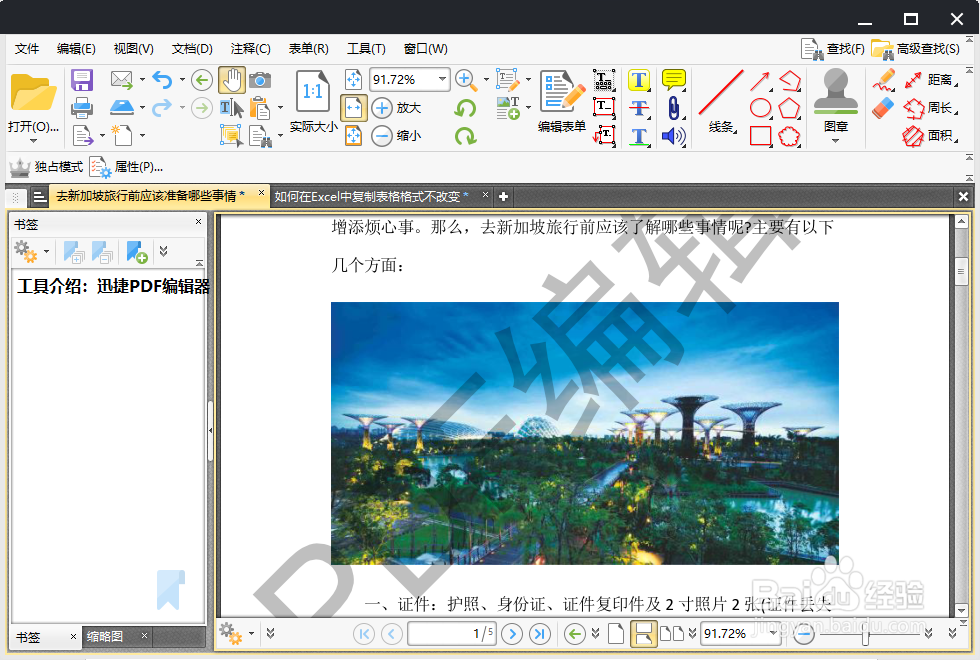Select the Typewriter text tool
This screenshot has height=660, width=980.
(x=604, y=80)
